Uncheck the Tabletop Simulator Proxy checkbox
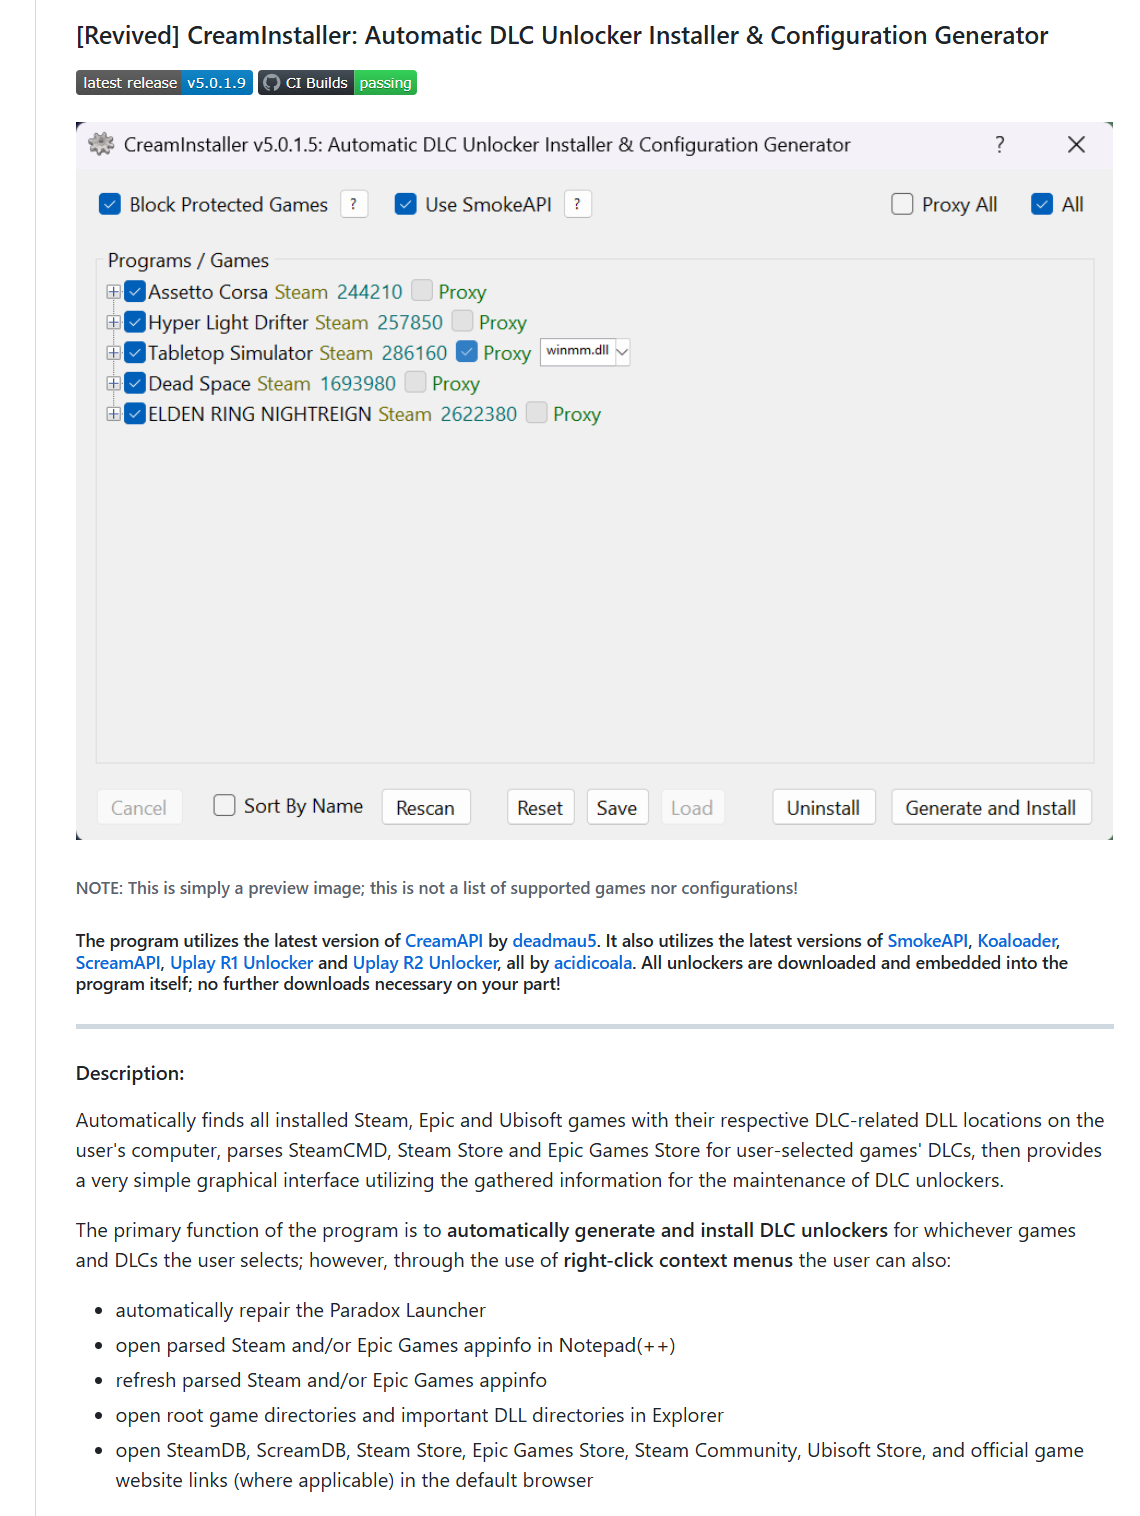1140x1516 pixels. 467,352
